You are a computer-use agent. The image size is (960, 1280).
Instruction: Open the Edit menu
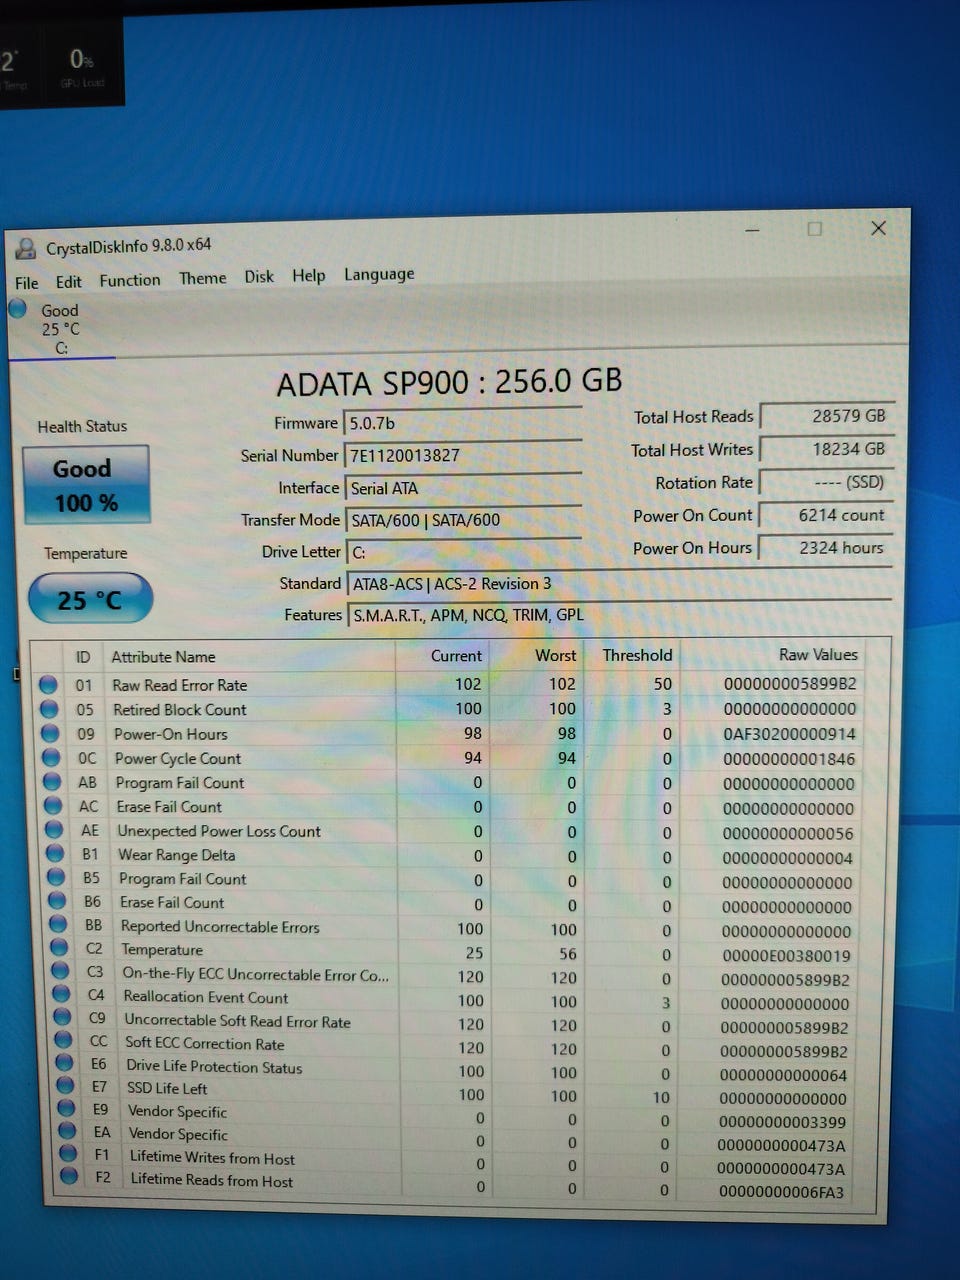pyautogui.click(x=69, y=282)
